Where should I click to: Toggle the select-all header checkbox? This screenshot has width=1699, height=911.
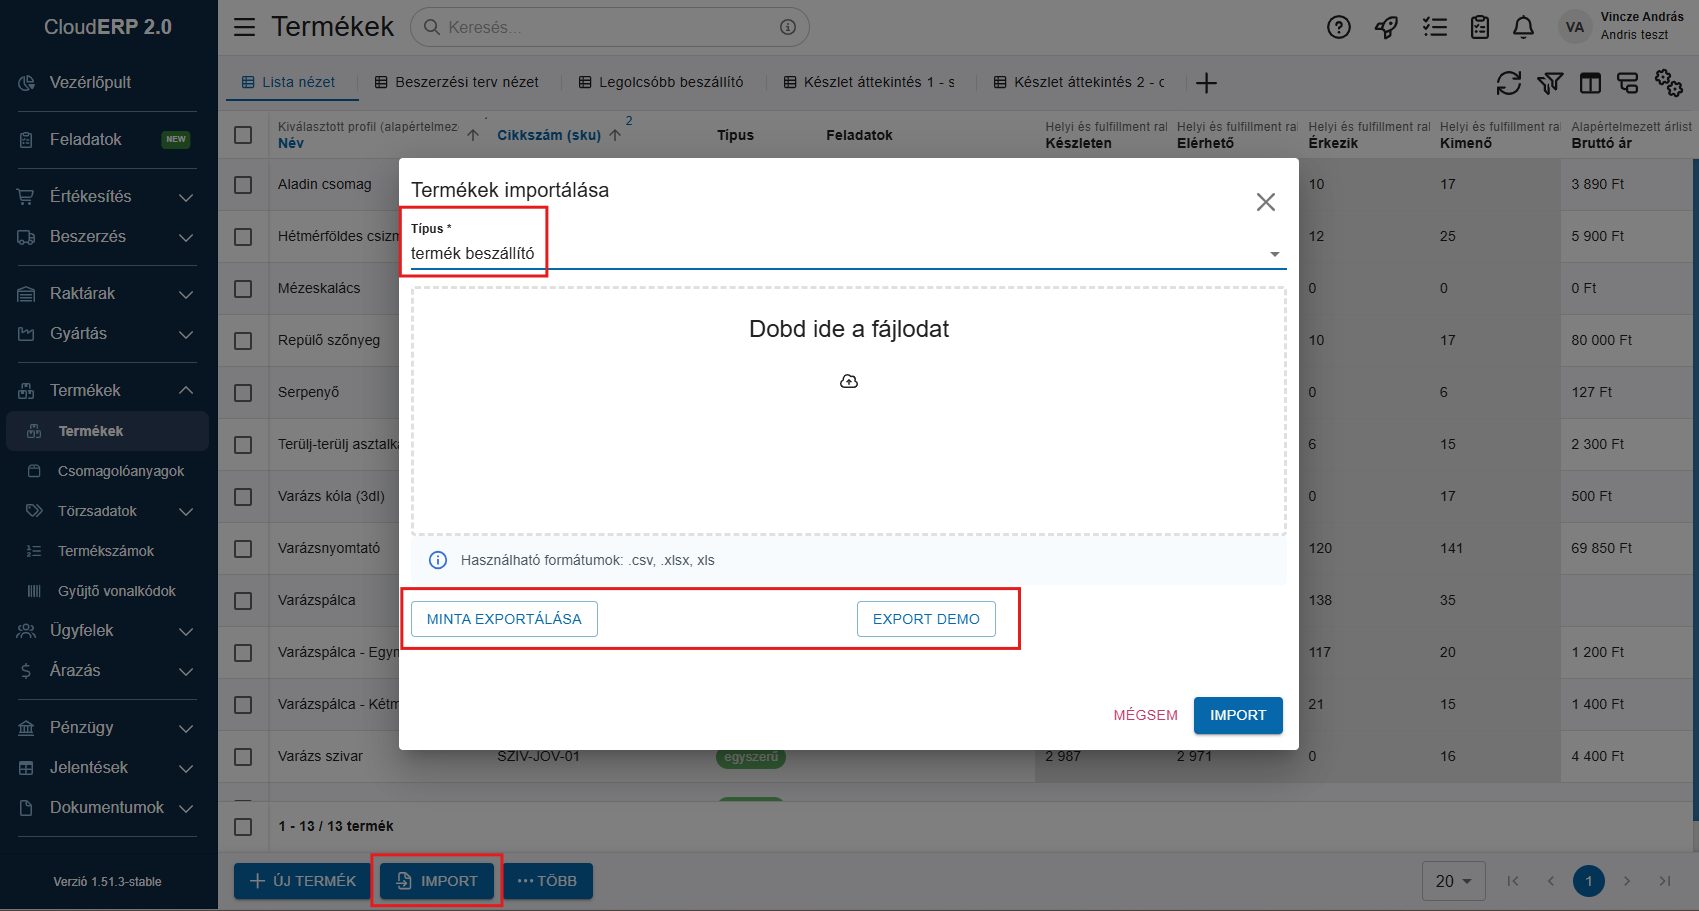click(243, 134)
